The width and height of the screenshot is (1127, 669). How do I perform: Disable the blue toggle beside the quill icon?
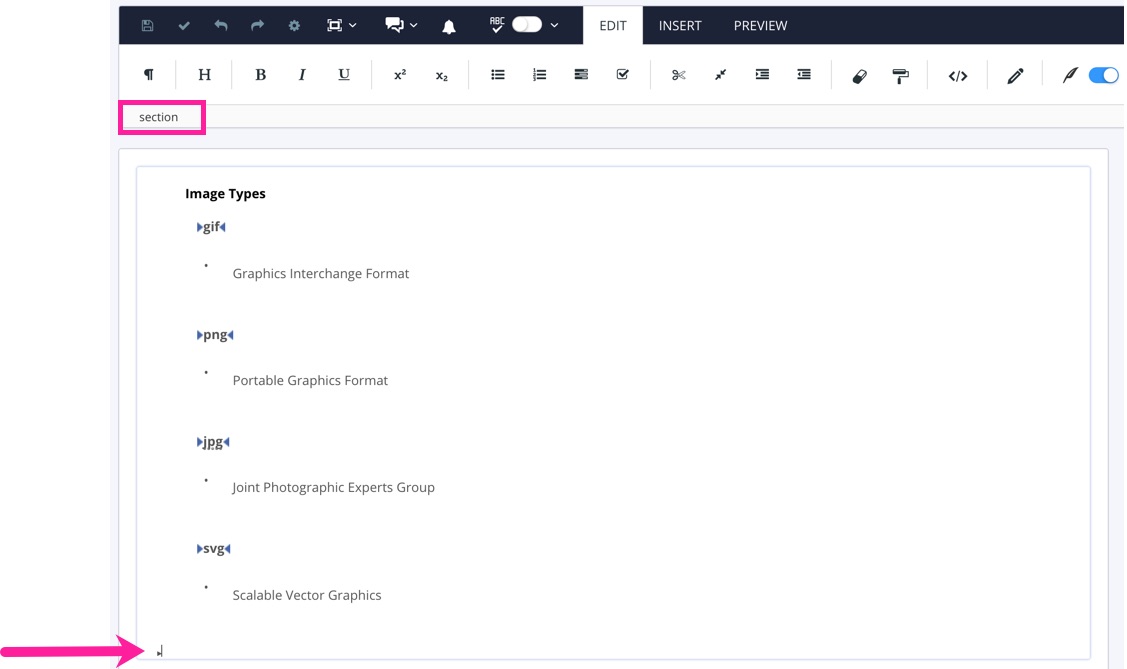click(x=1104, y=74)
